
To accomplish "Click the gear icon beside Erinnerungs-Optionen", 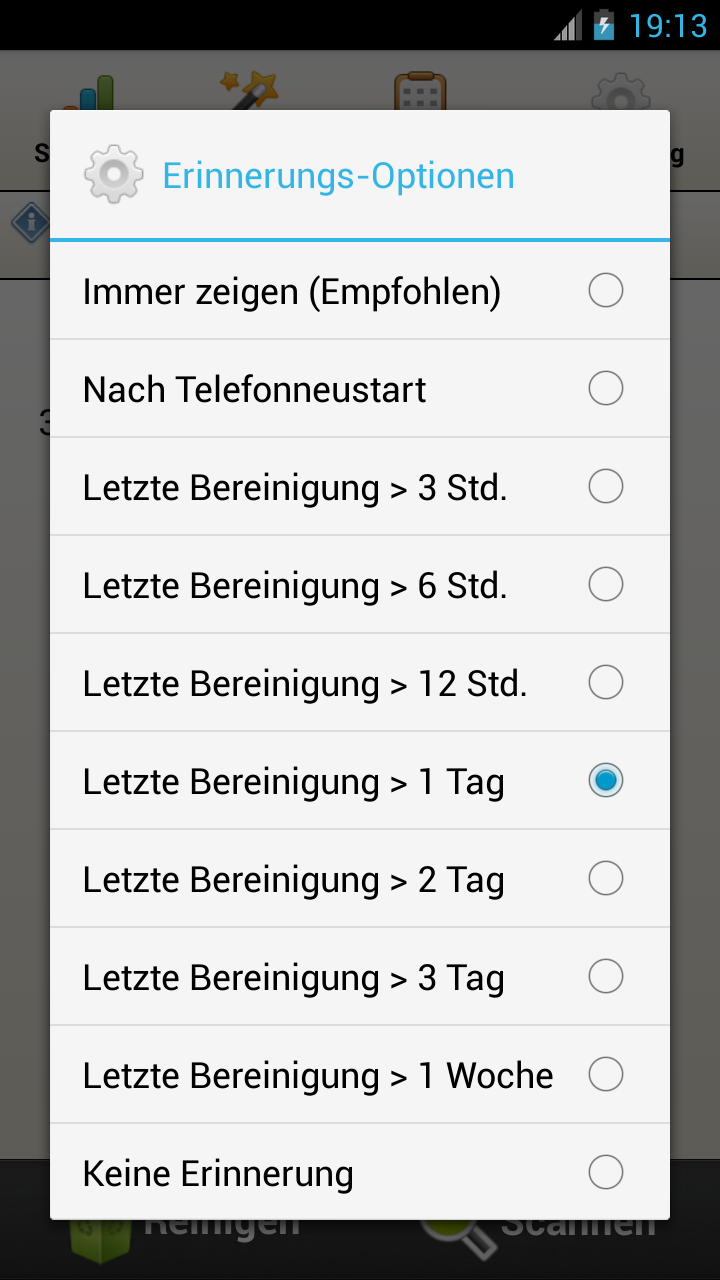I will coord(114,175).
